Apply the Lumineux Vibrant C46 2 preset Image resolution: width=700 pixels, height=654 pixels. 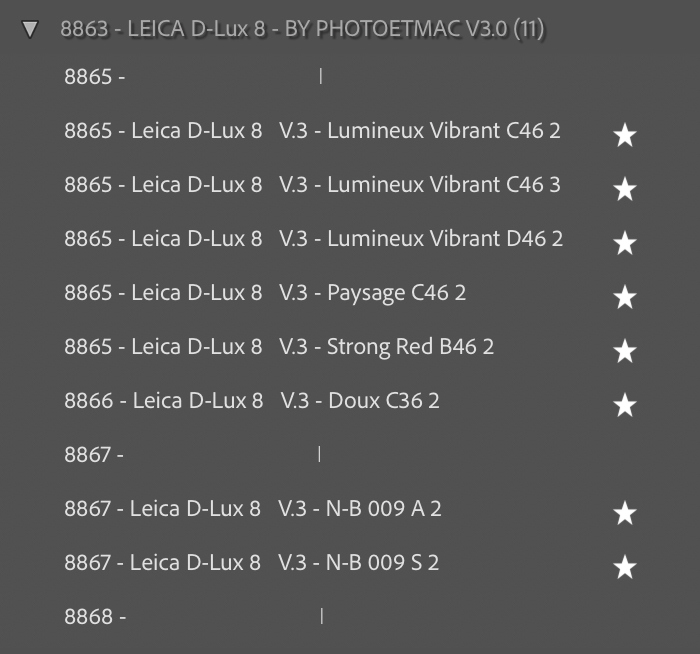(x=312, y=131)
